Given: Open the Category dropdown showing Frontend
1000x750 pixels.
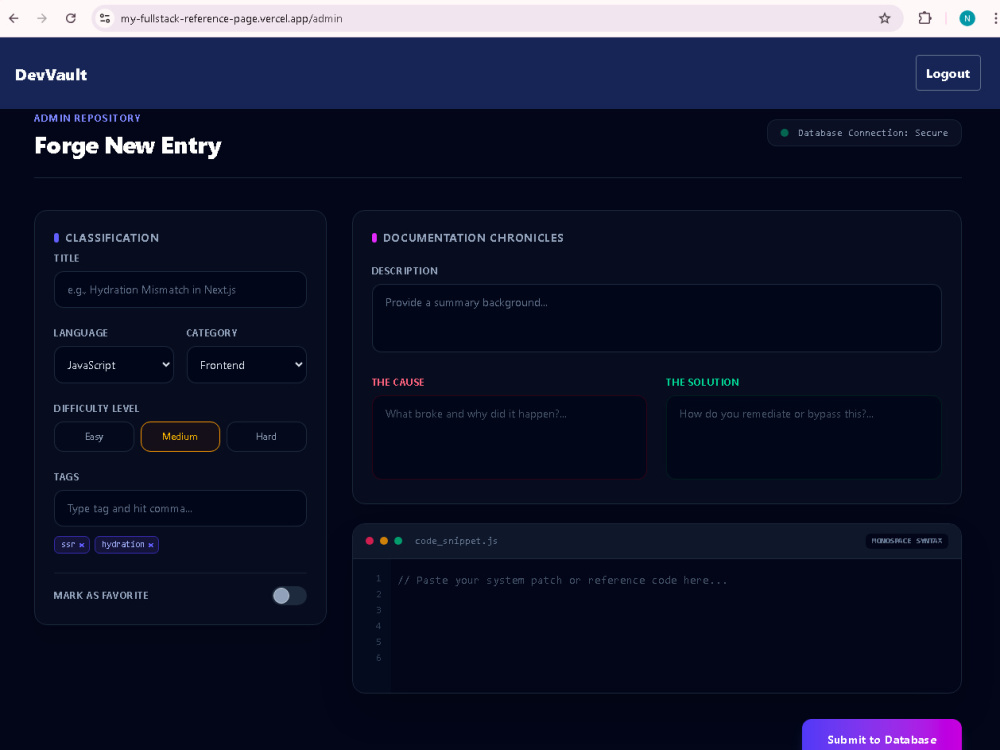Looking at the screenshot, I should 247,365.
